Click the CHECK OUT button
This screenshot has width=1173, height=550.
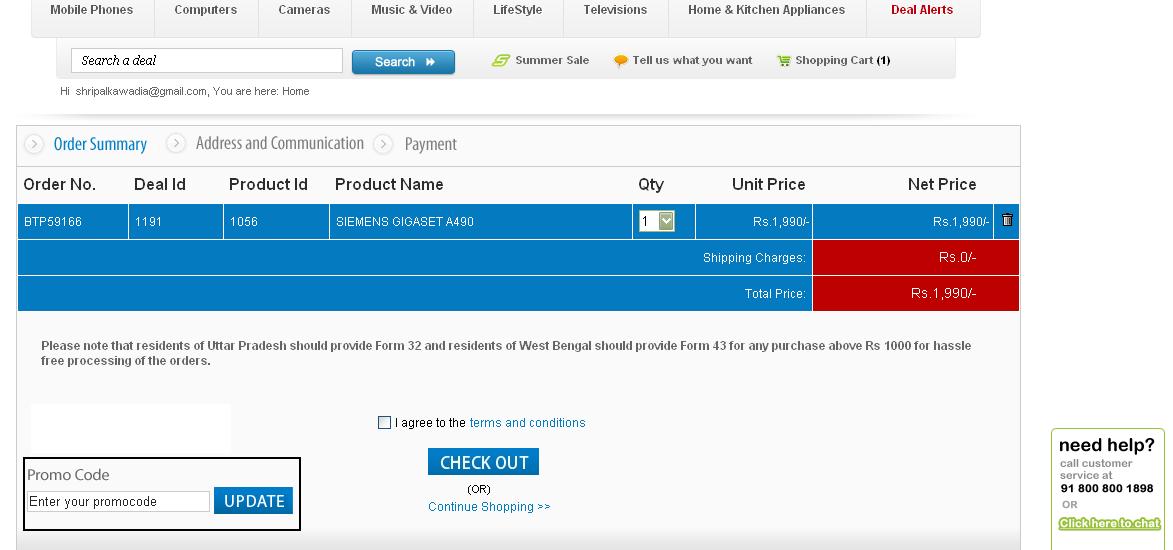(483, 462)
